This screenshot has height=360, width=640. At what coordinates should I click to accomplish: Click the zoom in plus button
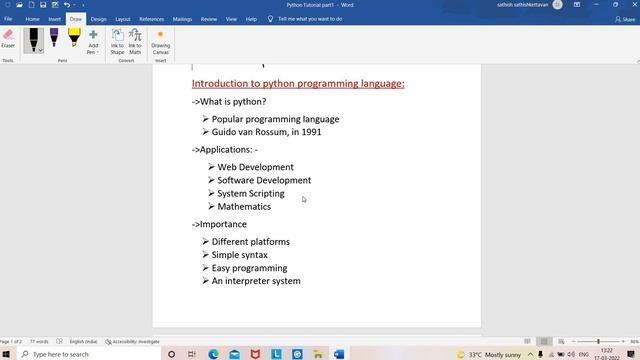pyautogui.click(x=623, y=341)
